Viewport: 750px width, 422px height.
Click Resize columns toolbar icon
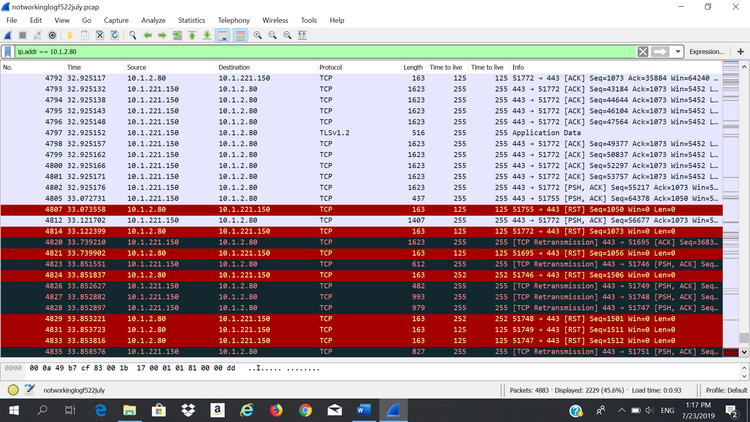(303, 35)
